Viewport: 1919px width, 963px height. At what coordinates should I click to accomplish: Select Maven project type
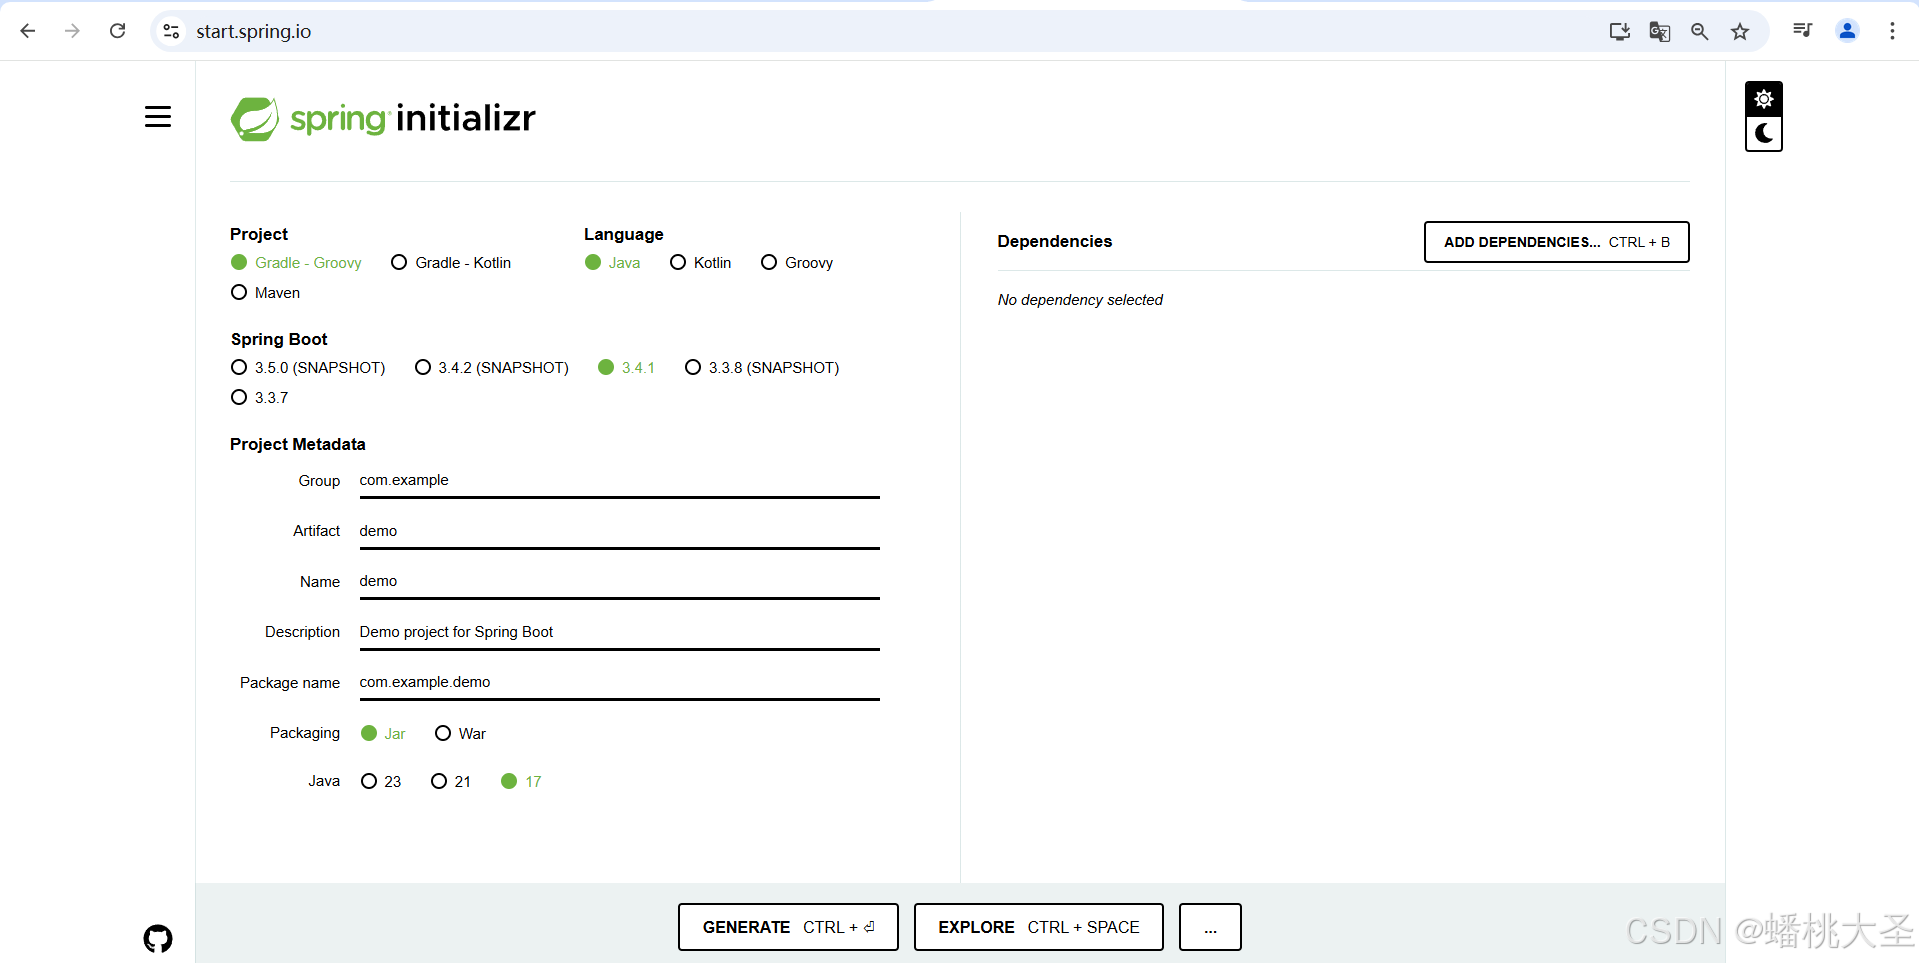265,293
